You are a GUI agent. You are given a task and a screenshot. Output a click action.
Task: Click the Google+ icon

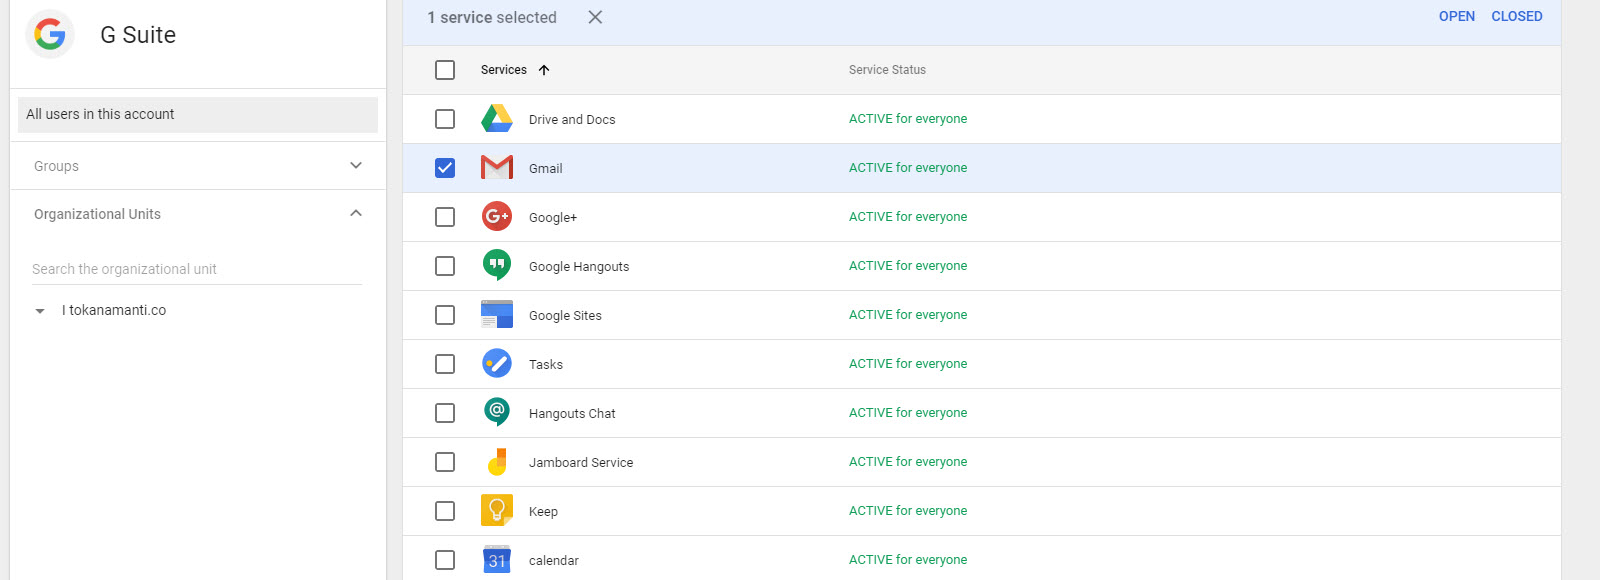[497, 216]
